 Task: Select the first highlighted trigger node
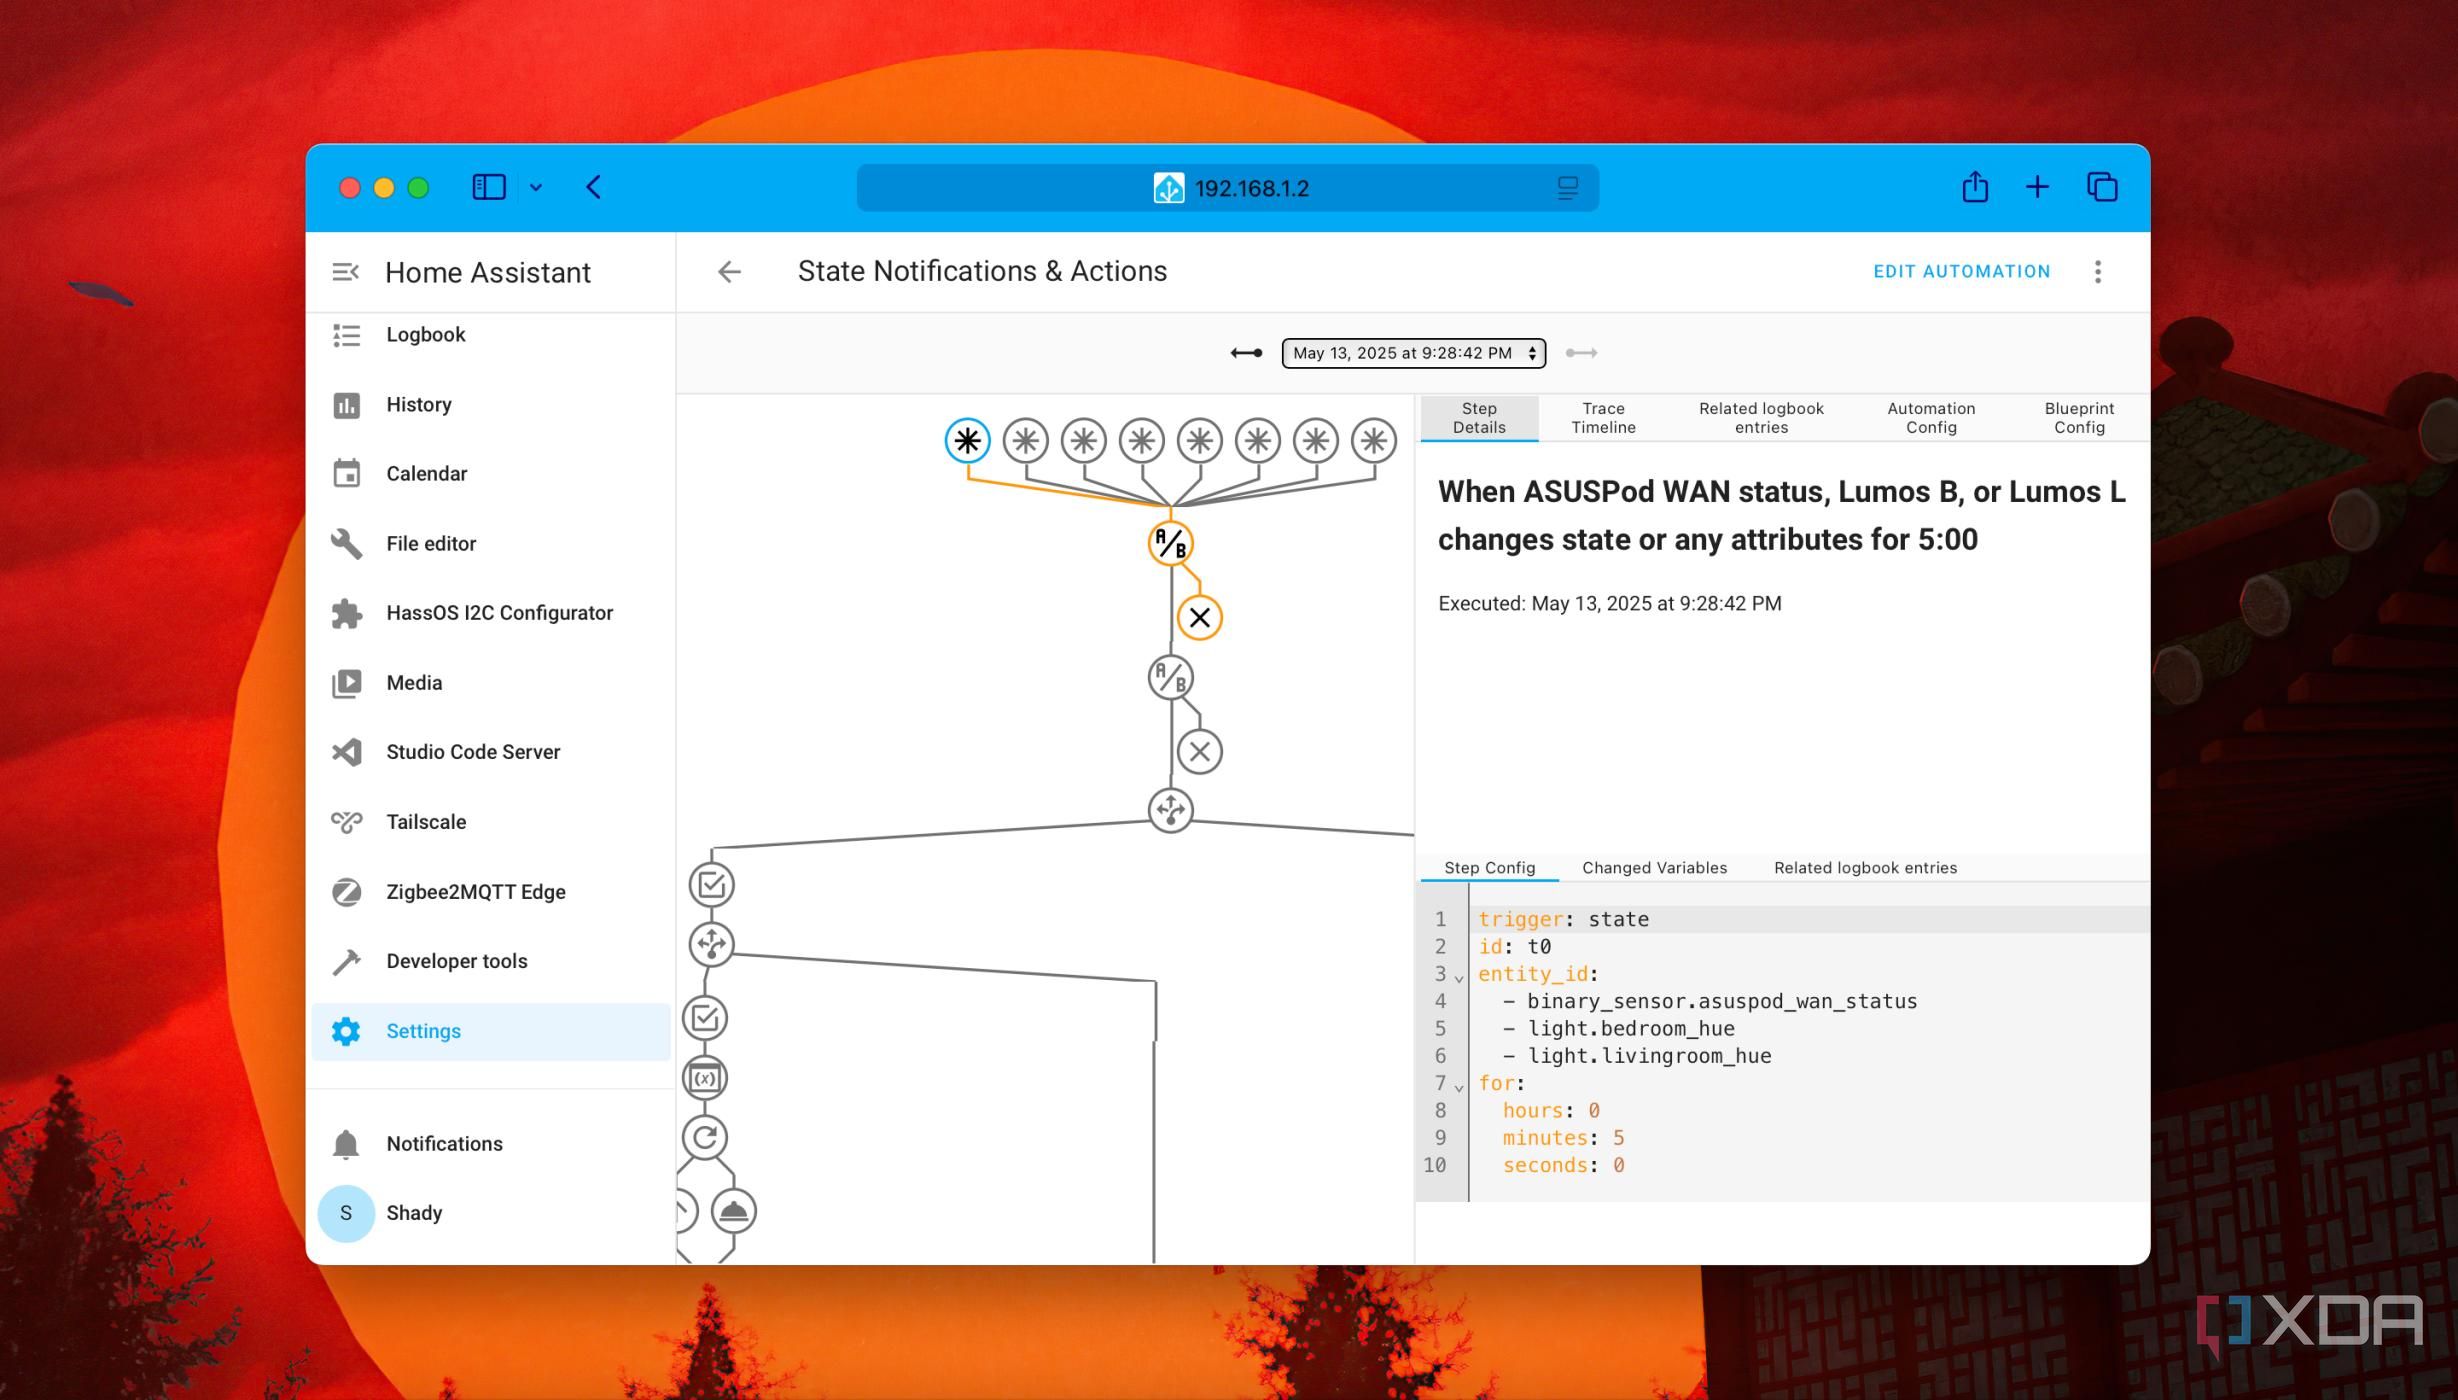(967, 440)
